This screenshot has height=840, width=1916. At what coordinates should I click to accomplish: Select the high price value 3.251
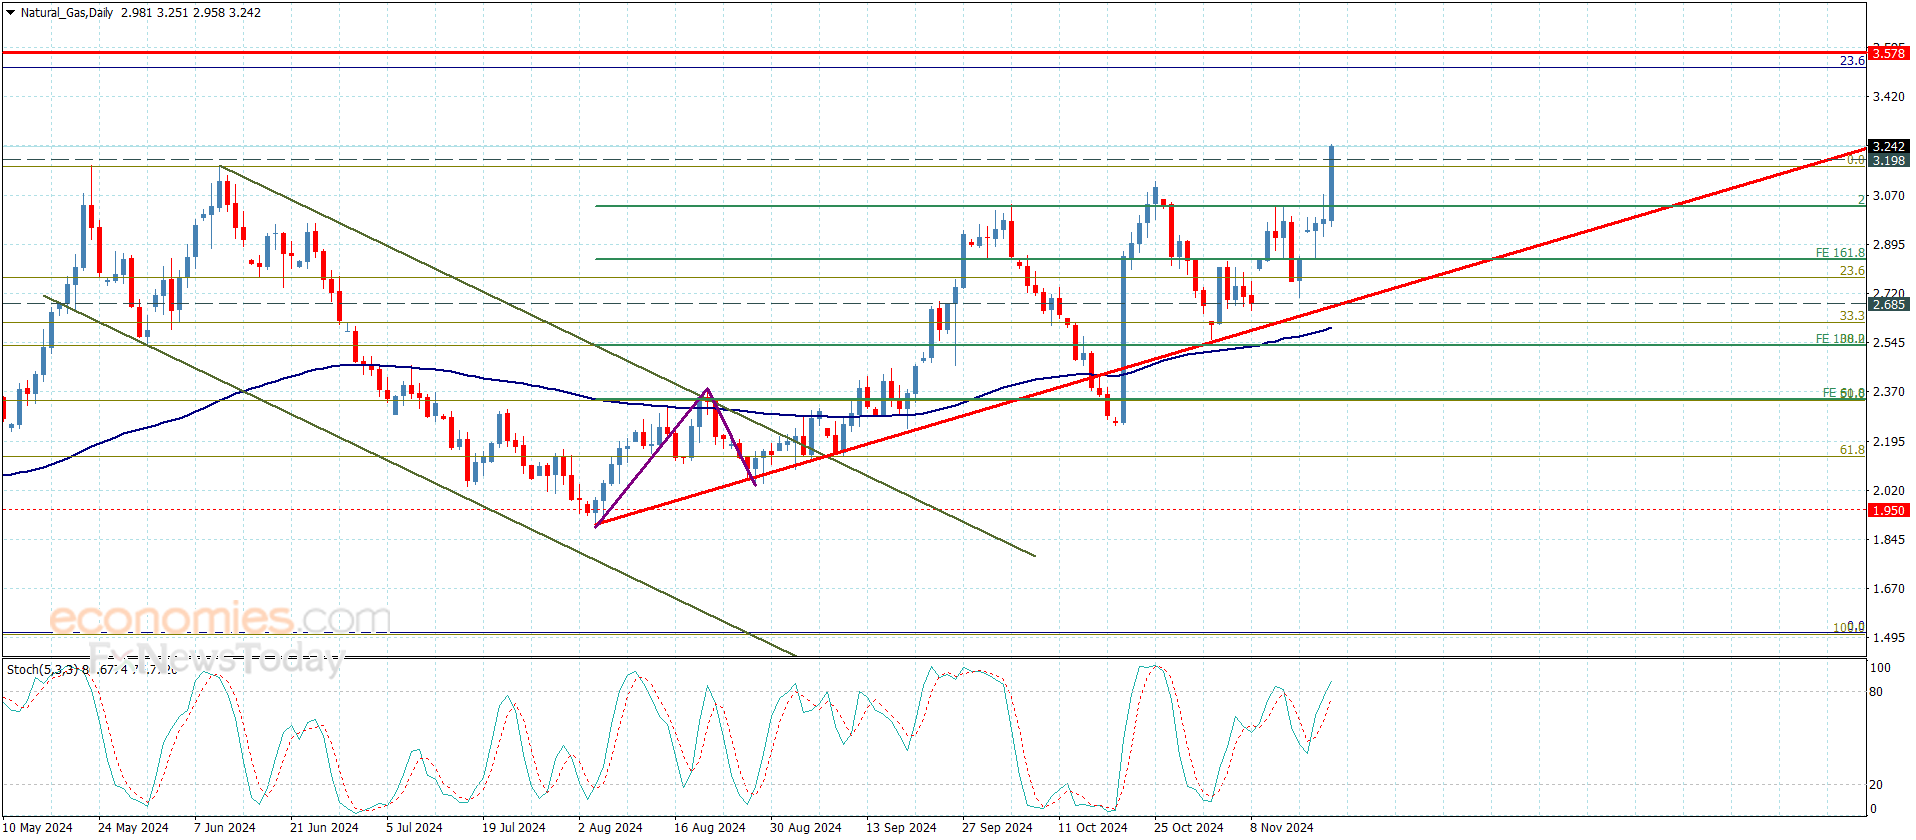[172, 13]
